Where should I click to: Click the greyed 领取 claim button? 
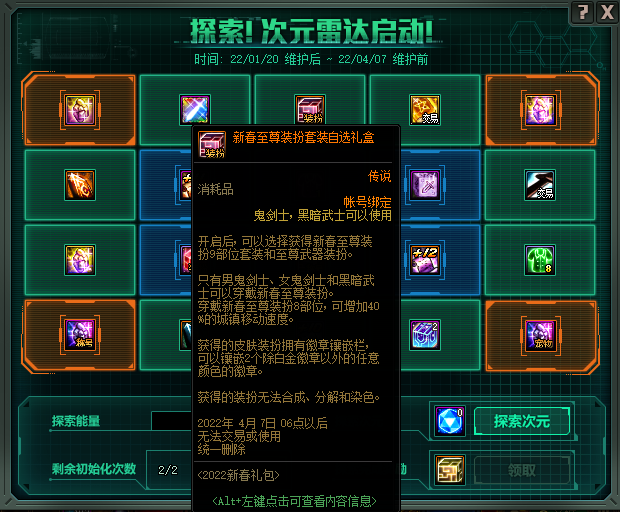coord(522,470)
